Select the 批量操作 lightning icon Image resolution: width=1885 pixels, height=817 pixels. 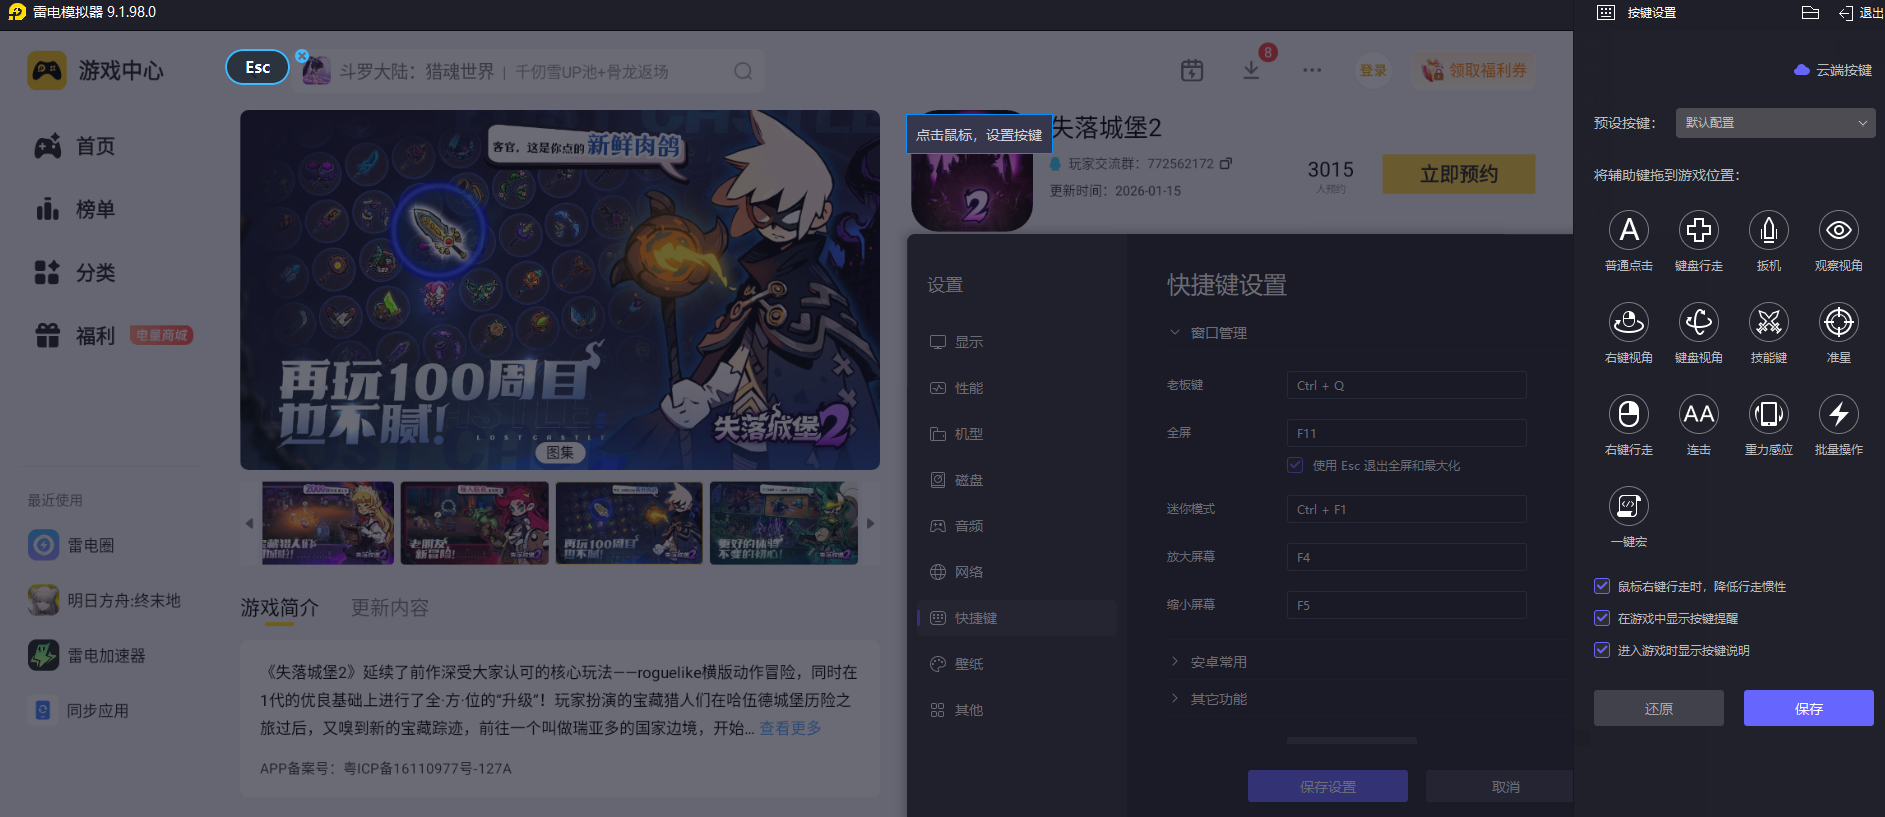1839,414
